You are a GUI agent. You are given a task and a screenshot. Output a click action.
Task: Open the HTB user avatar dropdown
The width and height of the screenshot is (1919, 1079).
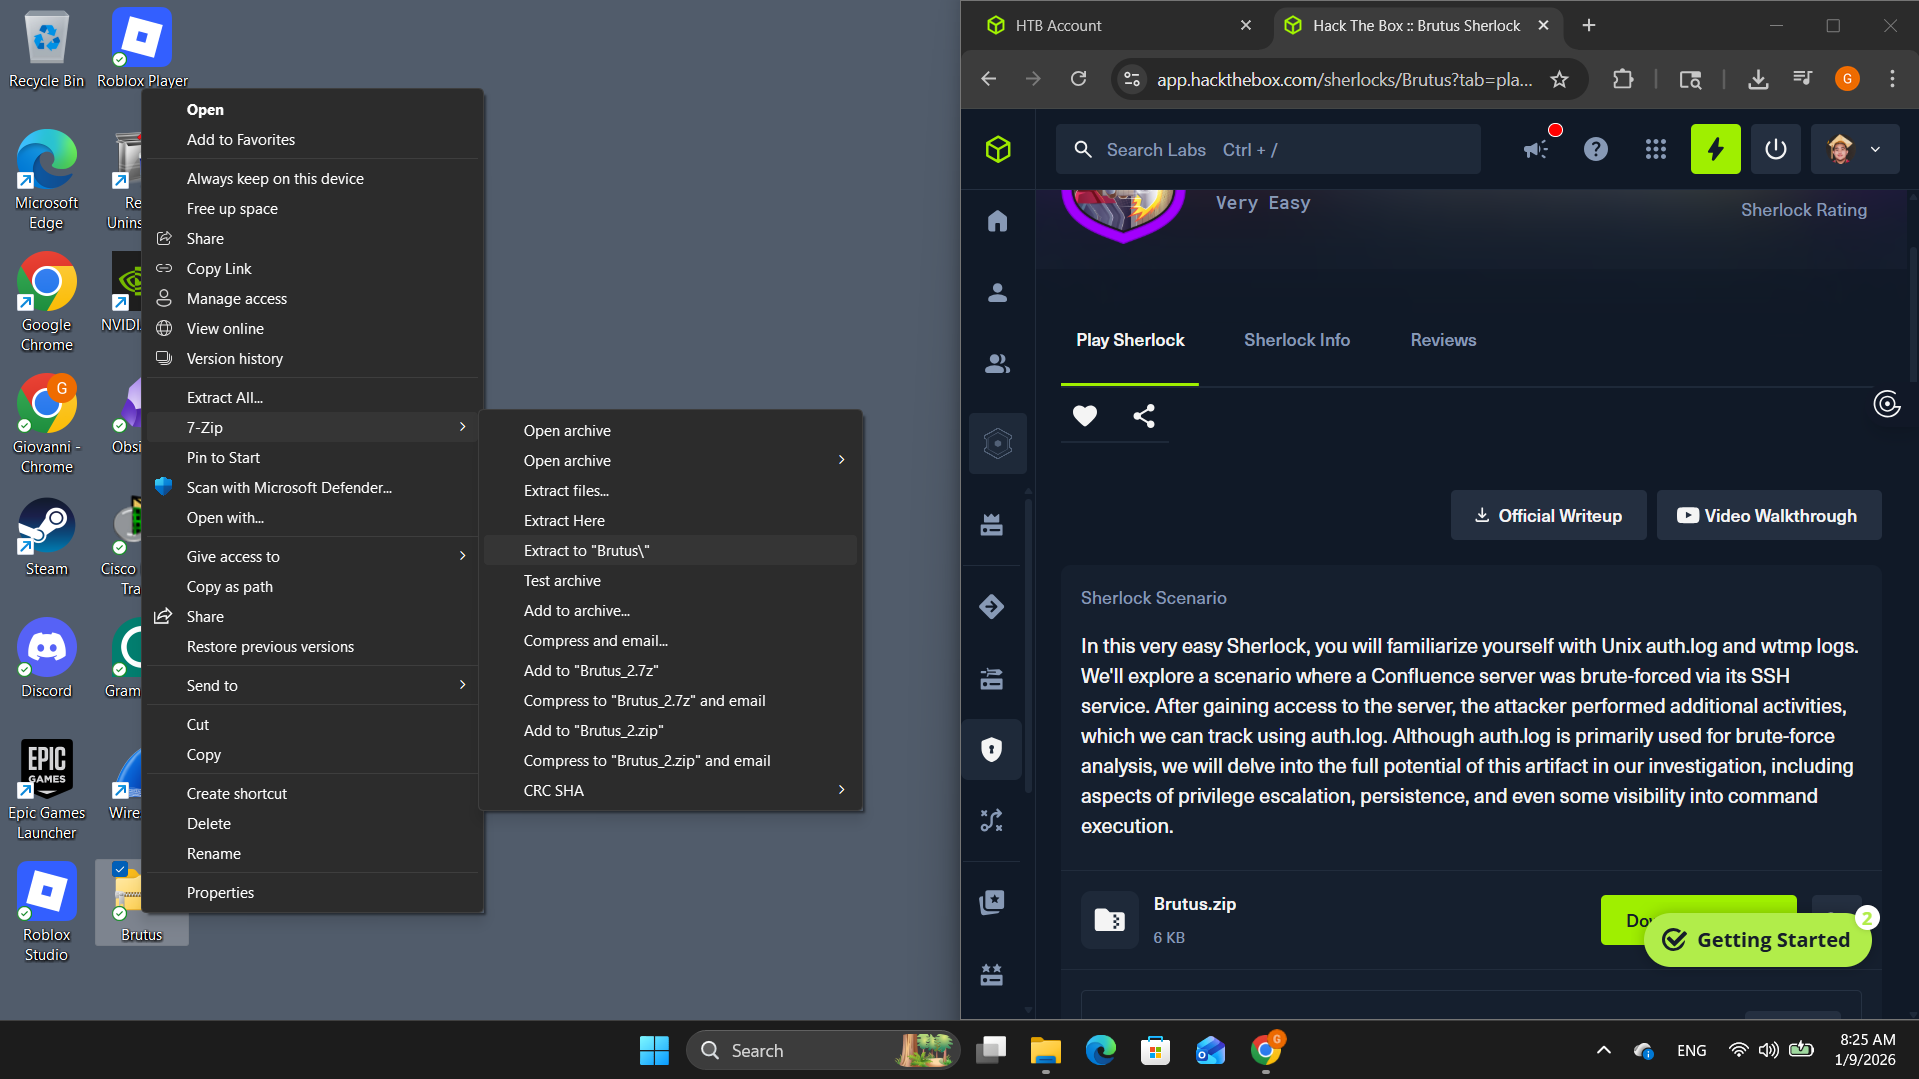pyautogui.click(x=1855, y=150)
